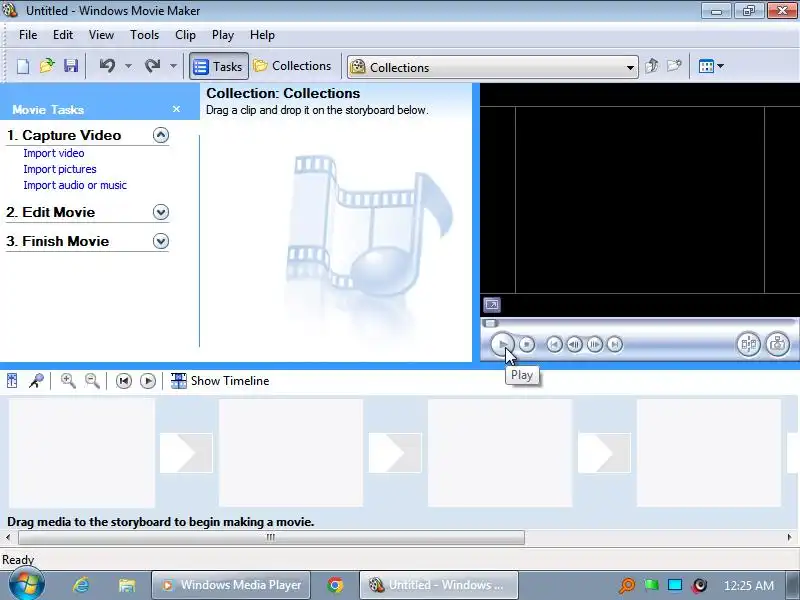The width and height of the screenshot is (800, 600).
Task: Click the Import video link
Action: 54,153
